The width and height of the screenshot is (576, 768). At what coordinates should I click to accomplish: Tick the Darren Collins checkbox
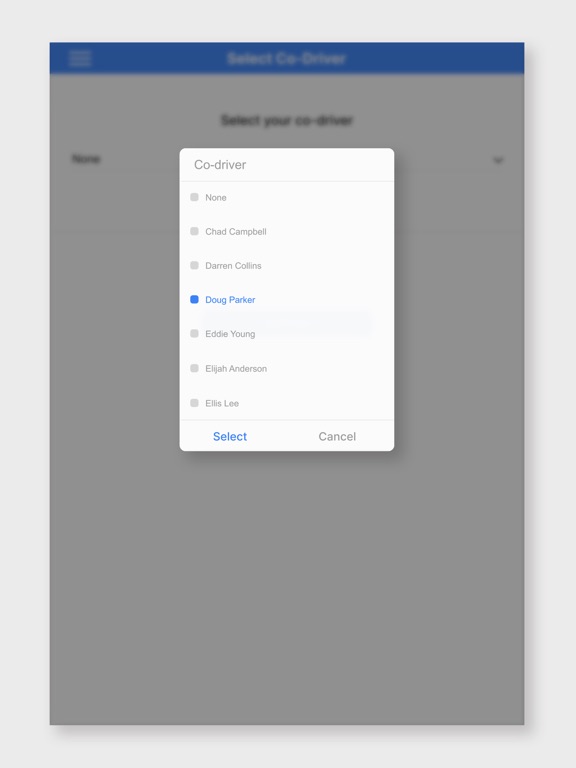tap(194, 265)
